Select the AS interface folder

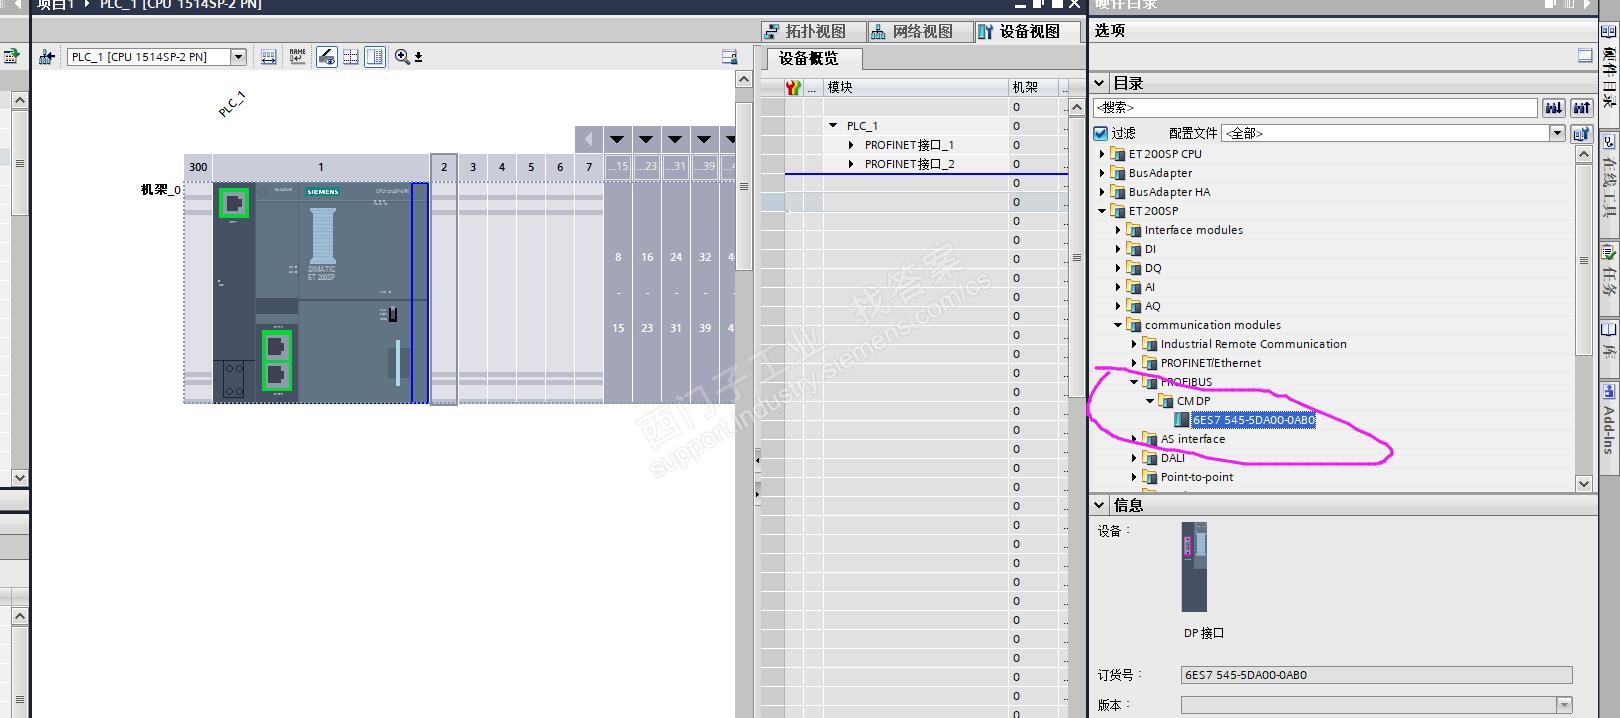pos(1192,439)
